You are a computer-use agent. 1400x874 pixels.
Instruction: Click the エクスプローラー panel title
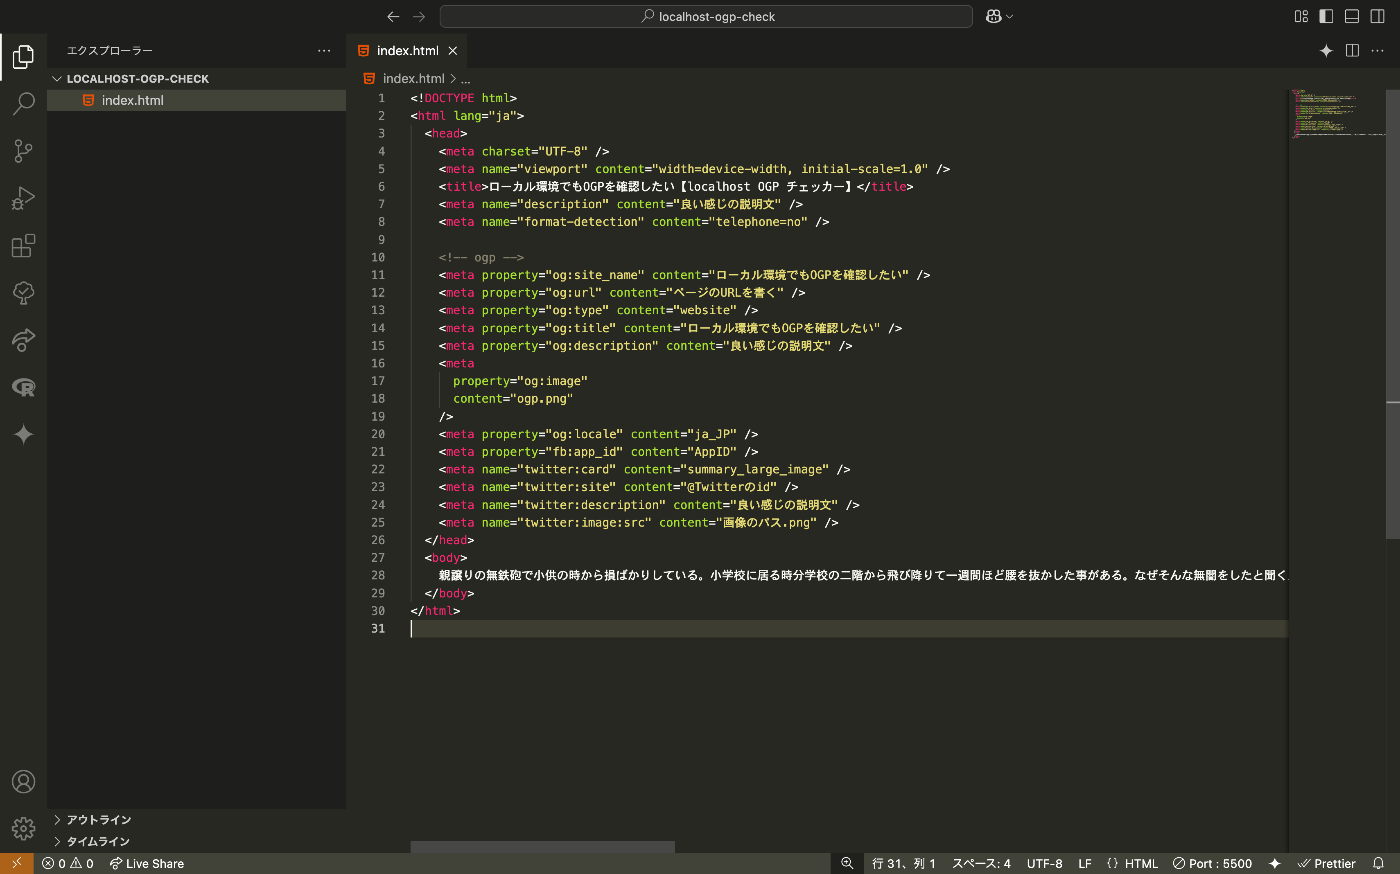point(110,51)
